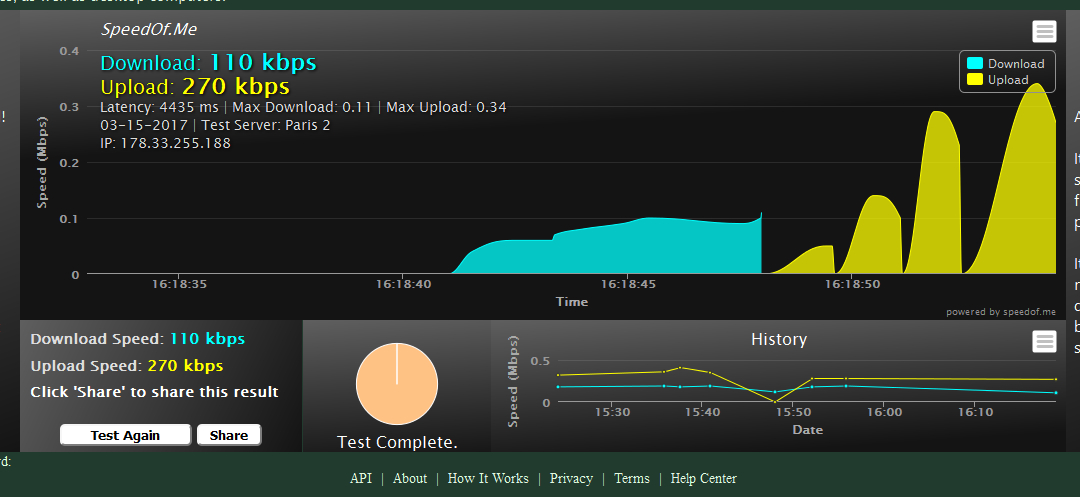Open the speed chart hamburger menu

click(1044, 32)
